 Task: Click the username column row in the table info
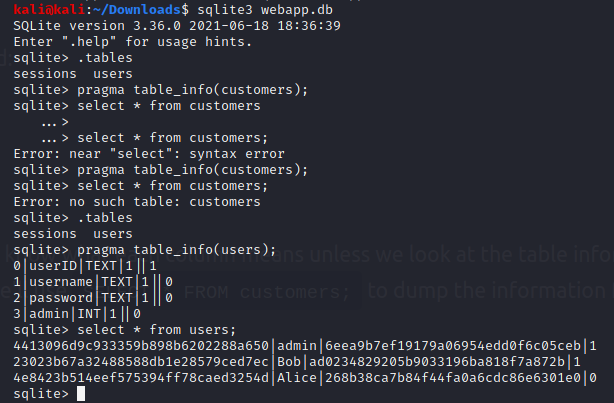click(88, 281)
